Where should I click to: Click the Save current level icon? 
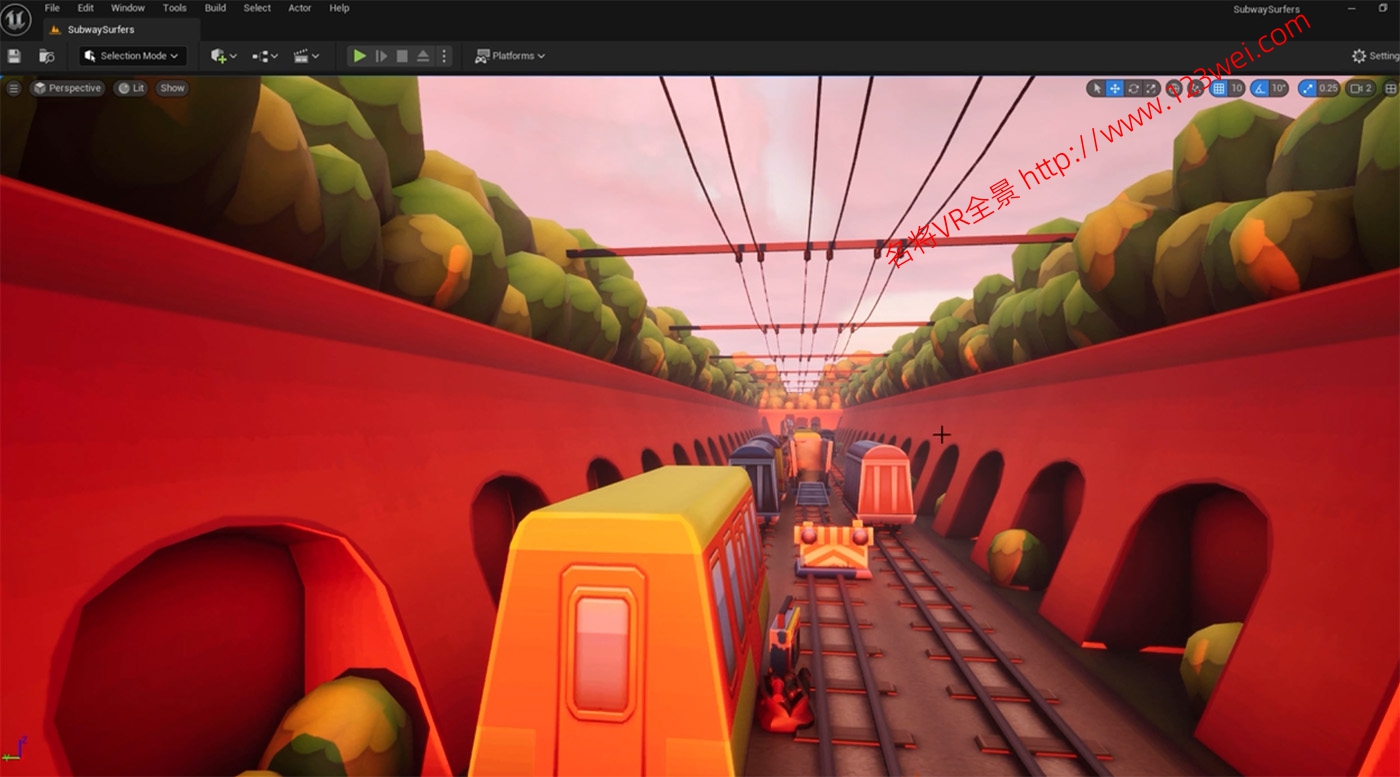tap(14, 56)
